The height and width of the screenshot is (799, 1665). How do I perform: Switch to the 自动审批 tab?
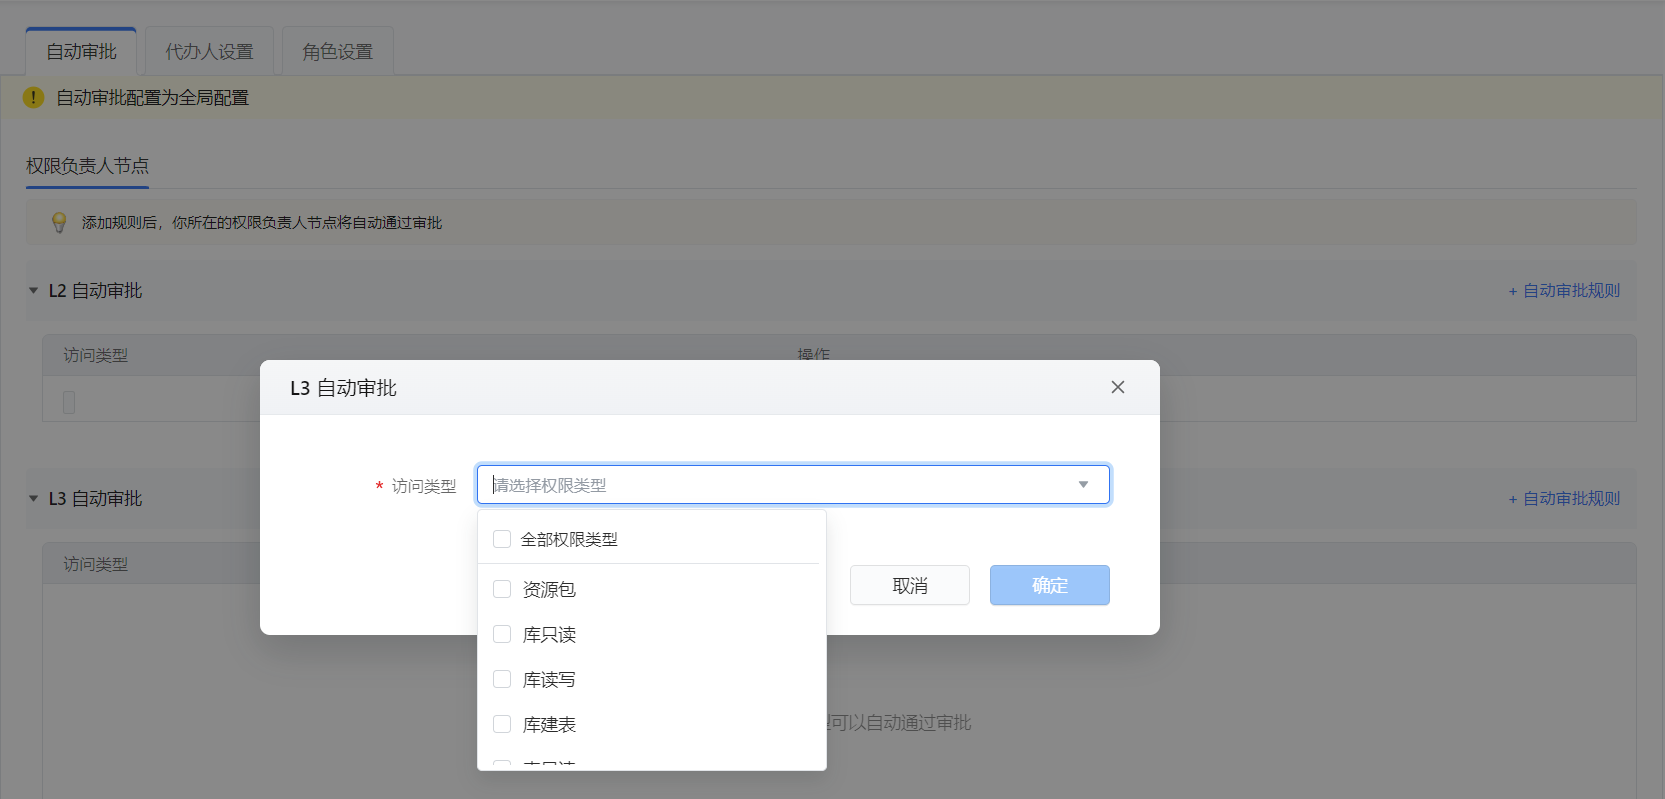click(x=81, y=51)
